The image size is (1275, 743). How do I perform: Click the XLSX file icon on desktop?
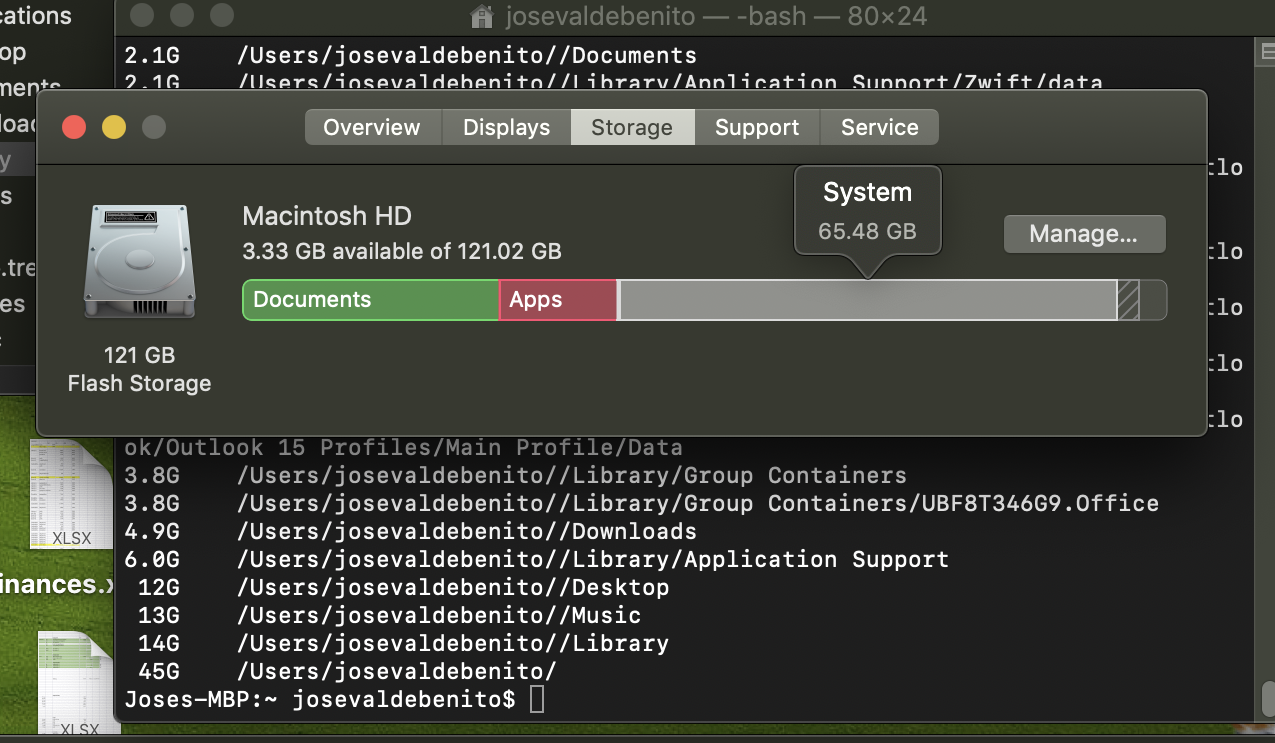72,495
